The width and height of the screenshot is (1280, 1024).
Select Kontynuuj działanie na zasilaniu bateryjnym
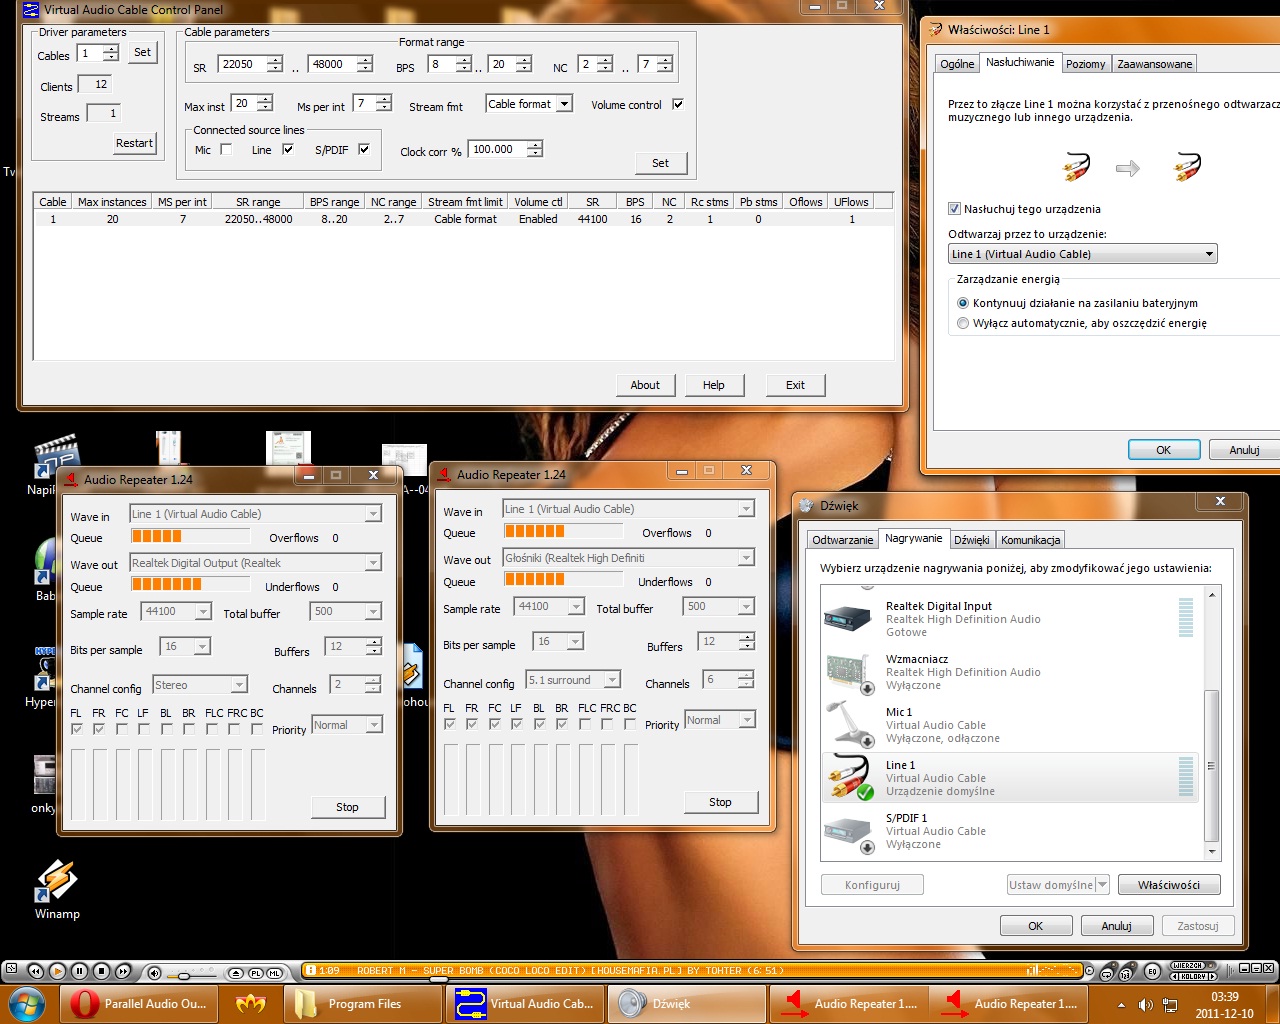click(x=963, y=303)
